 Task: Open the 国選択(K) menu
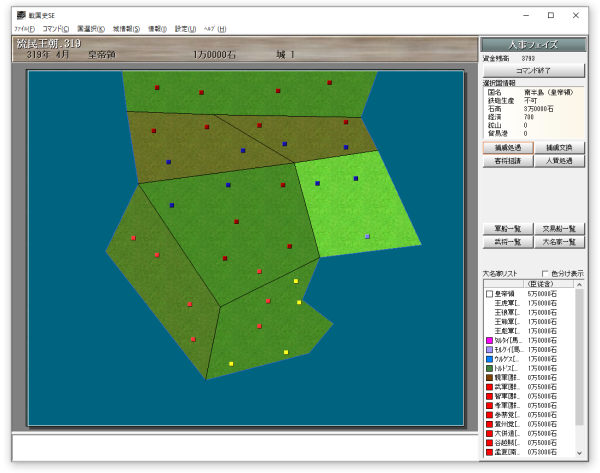pos(91,29)
